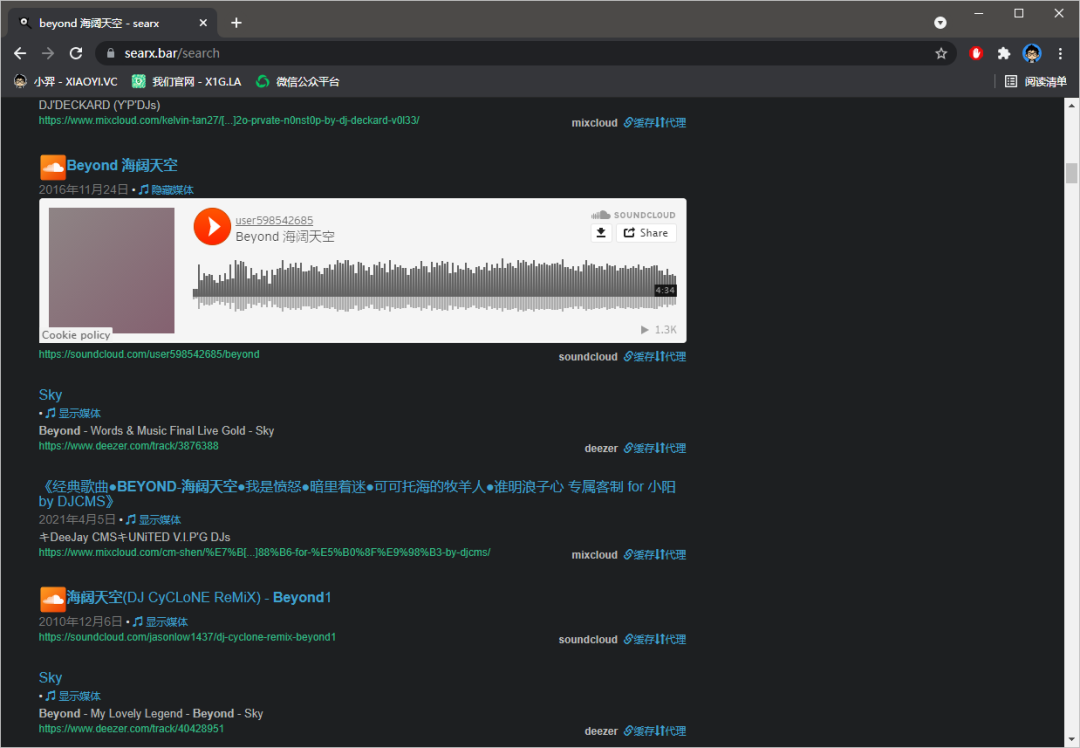This screenshot has height=748, width=1080.
Task: Bookmark this page with the star icon
Action: tap(941, 54)
